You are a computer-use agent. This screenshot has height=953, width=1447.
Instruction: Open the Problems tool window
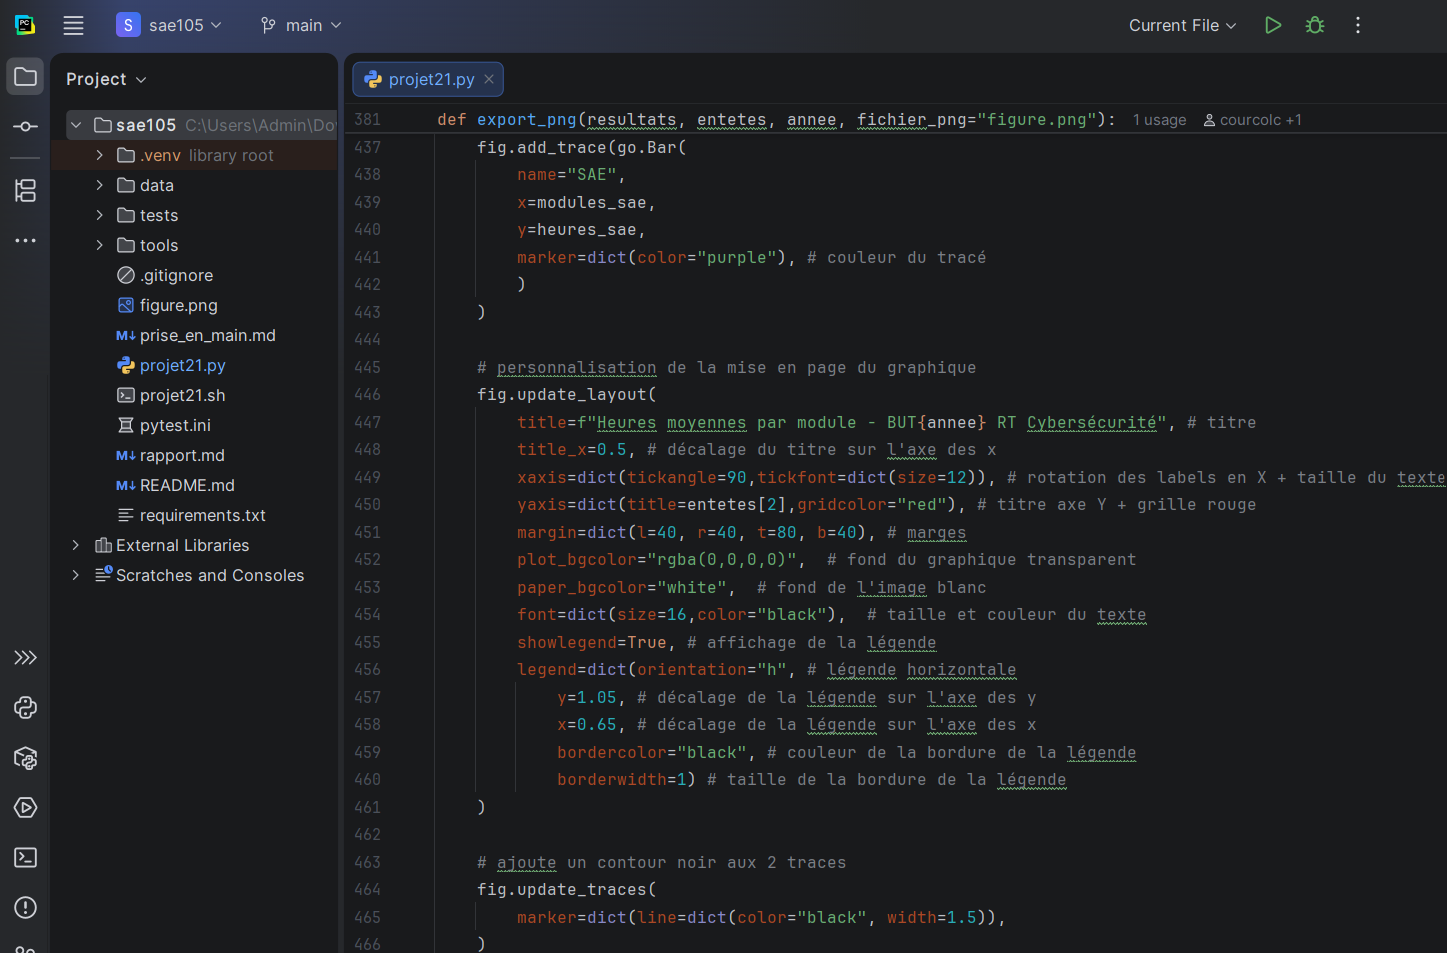(x=25, y=908)
